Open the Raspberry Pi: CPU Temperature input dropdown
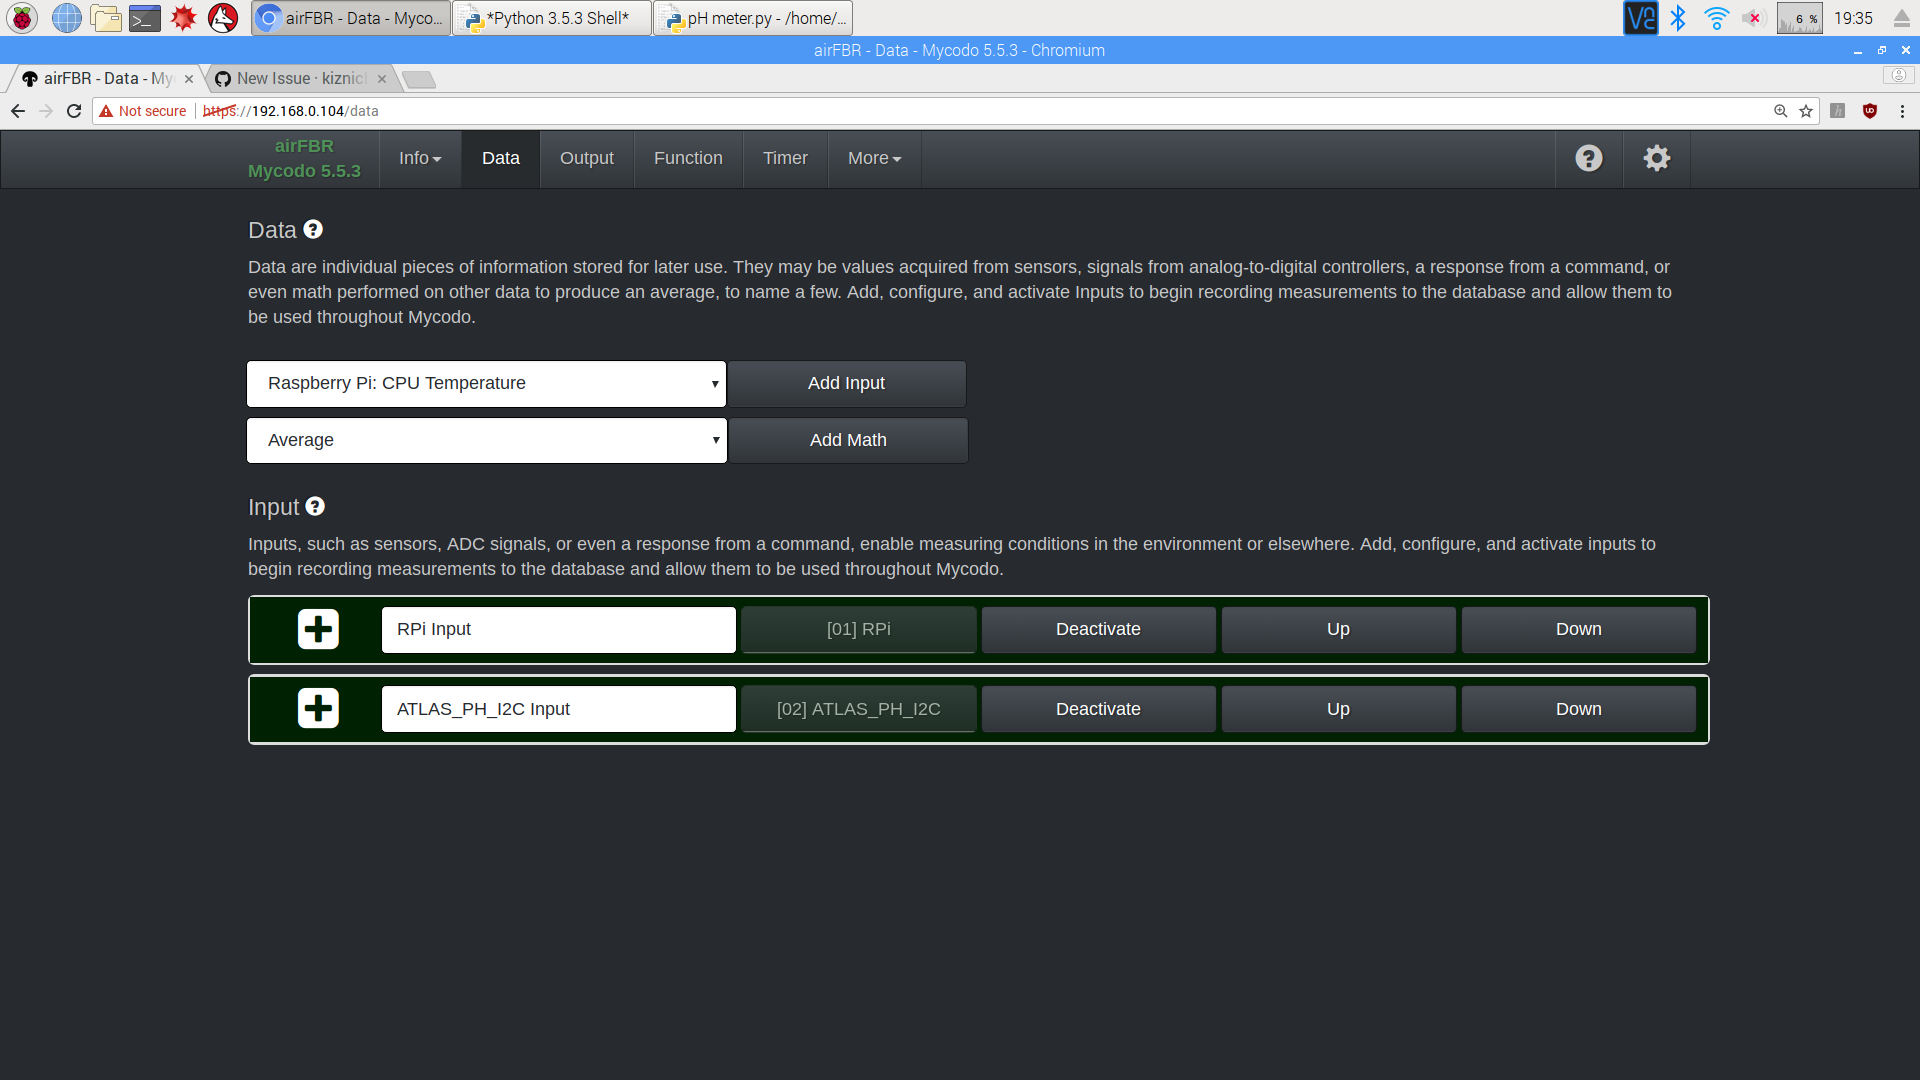The height and width of the screenshot is (1080, 1920). (486, 384)
